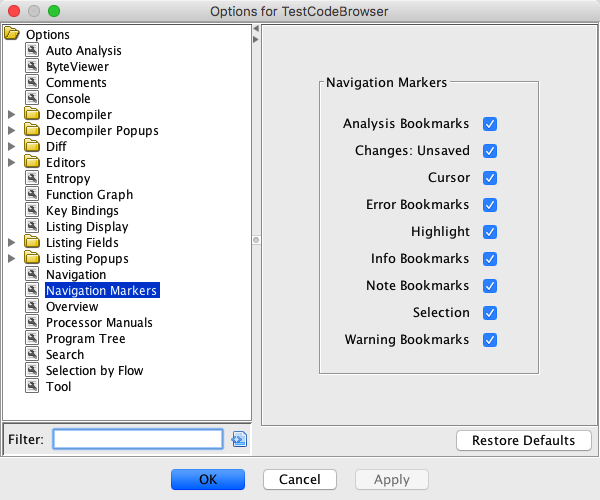Click the Decompiler folder icon
Screen dimensions: 600x500
(31, 115)
